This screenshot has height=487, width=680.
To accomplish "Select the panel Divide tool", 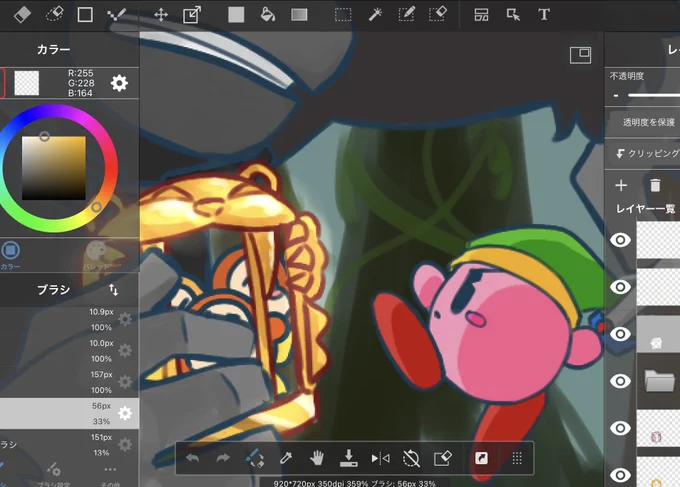I will [481, 15].
